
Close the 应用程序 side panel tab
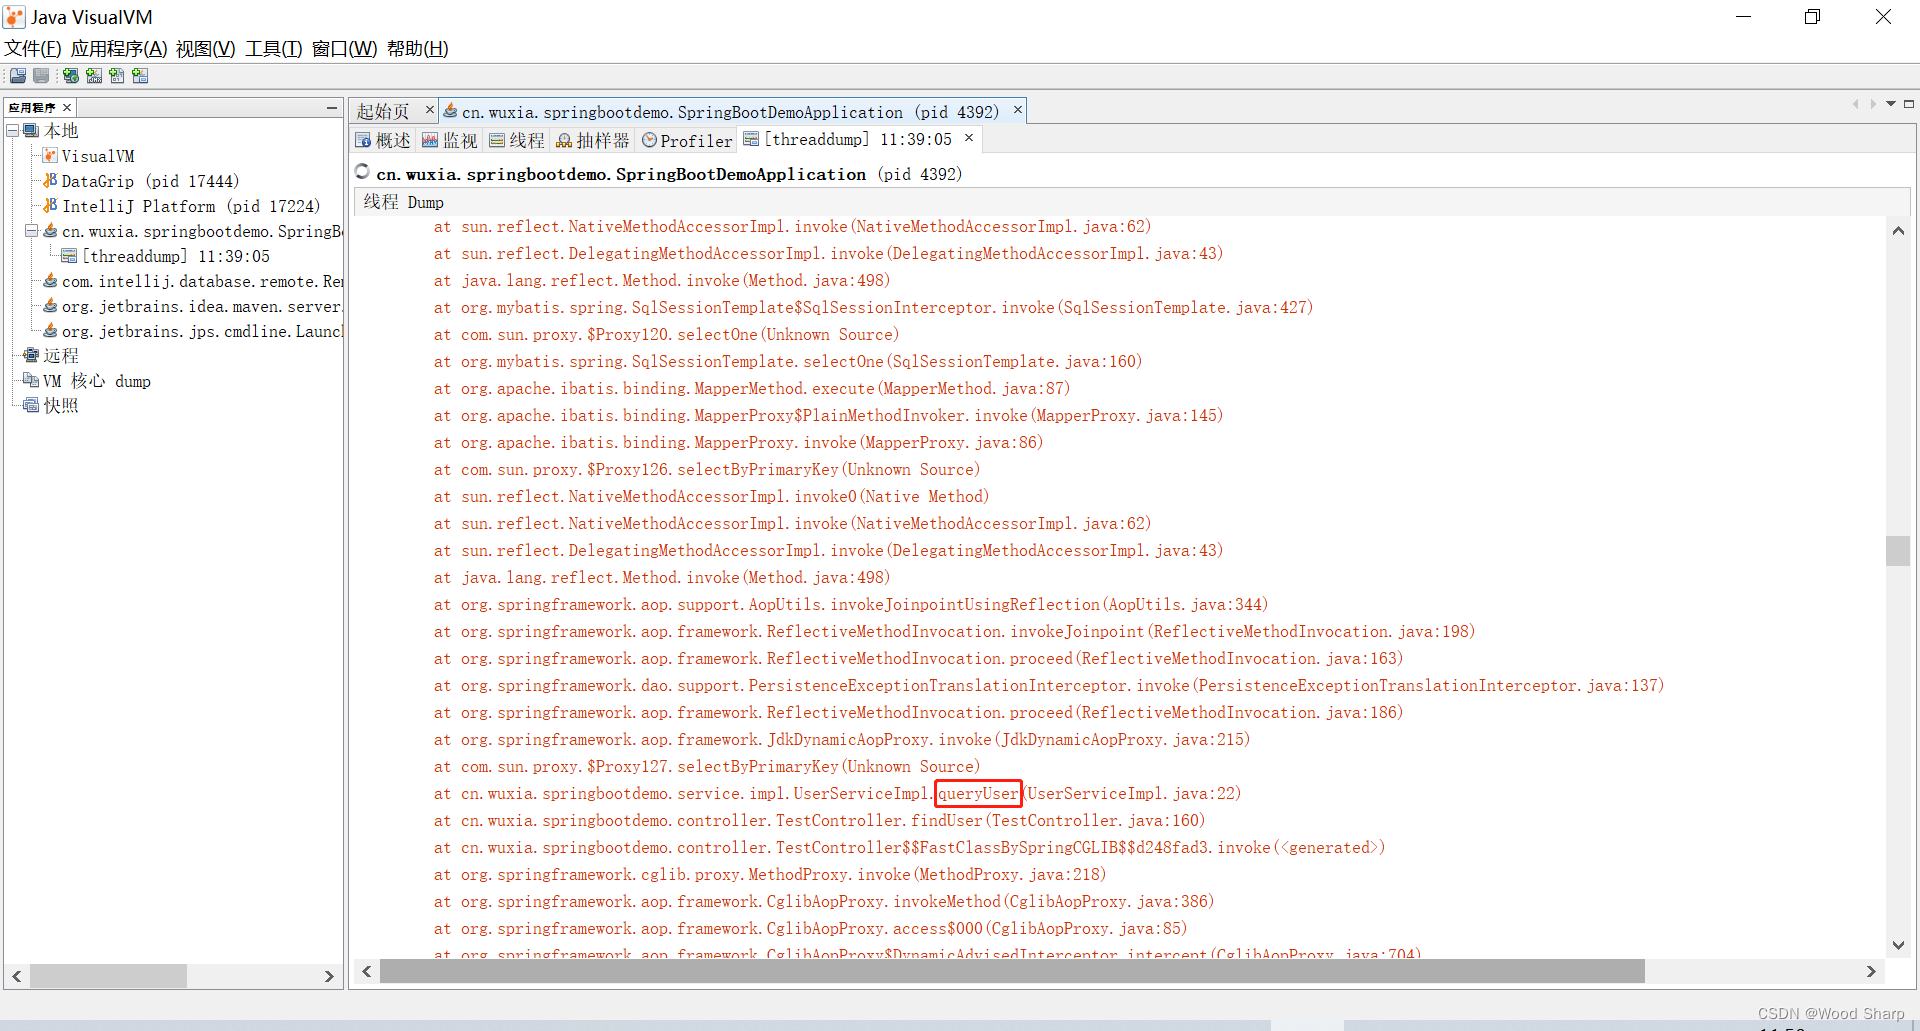click(x=67, y=108)
